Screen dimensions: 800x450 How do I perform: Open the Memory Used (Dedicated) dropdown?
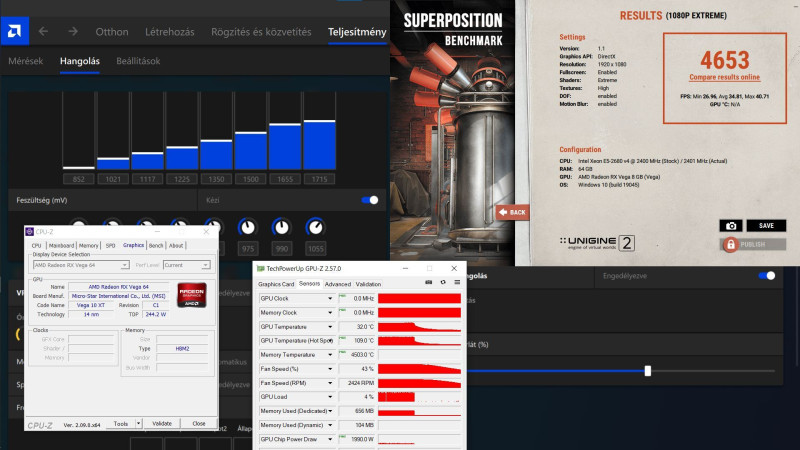(330, 411)
